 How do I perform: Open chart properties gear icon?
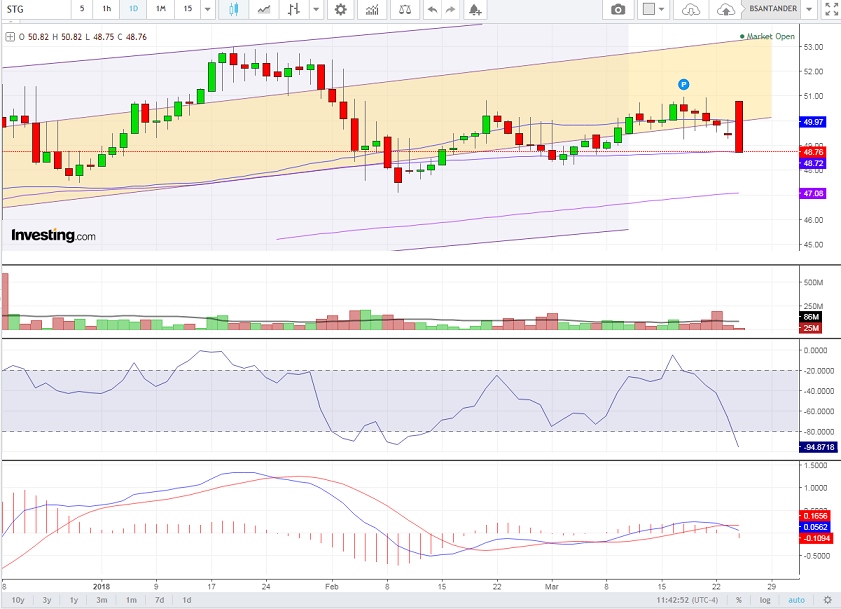tap(341, 10)
